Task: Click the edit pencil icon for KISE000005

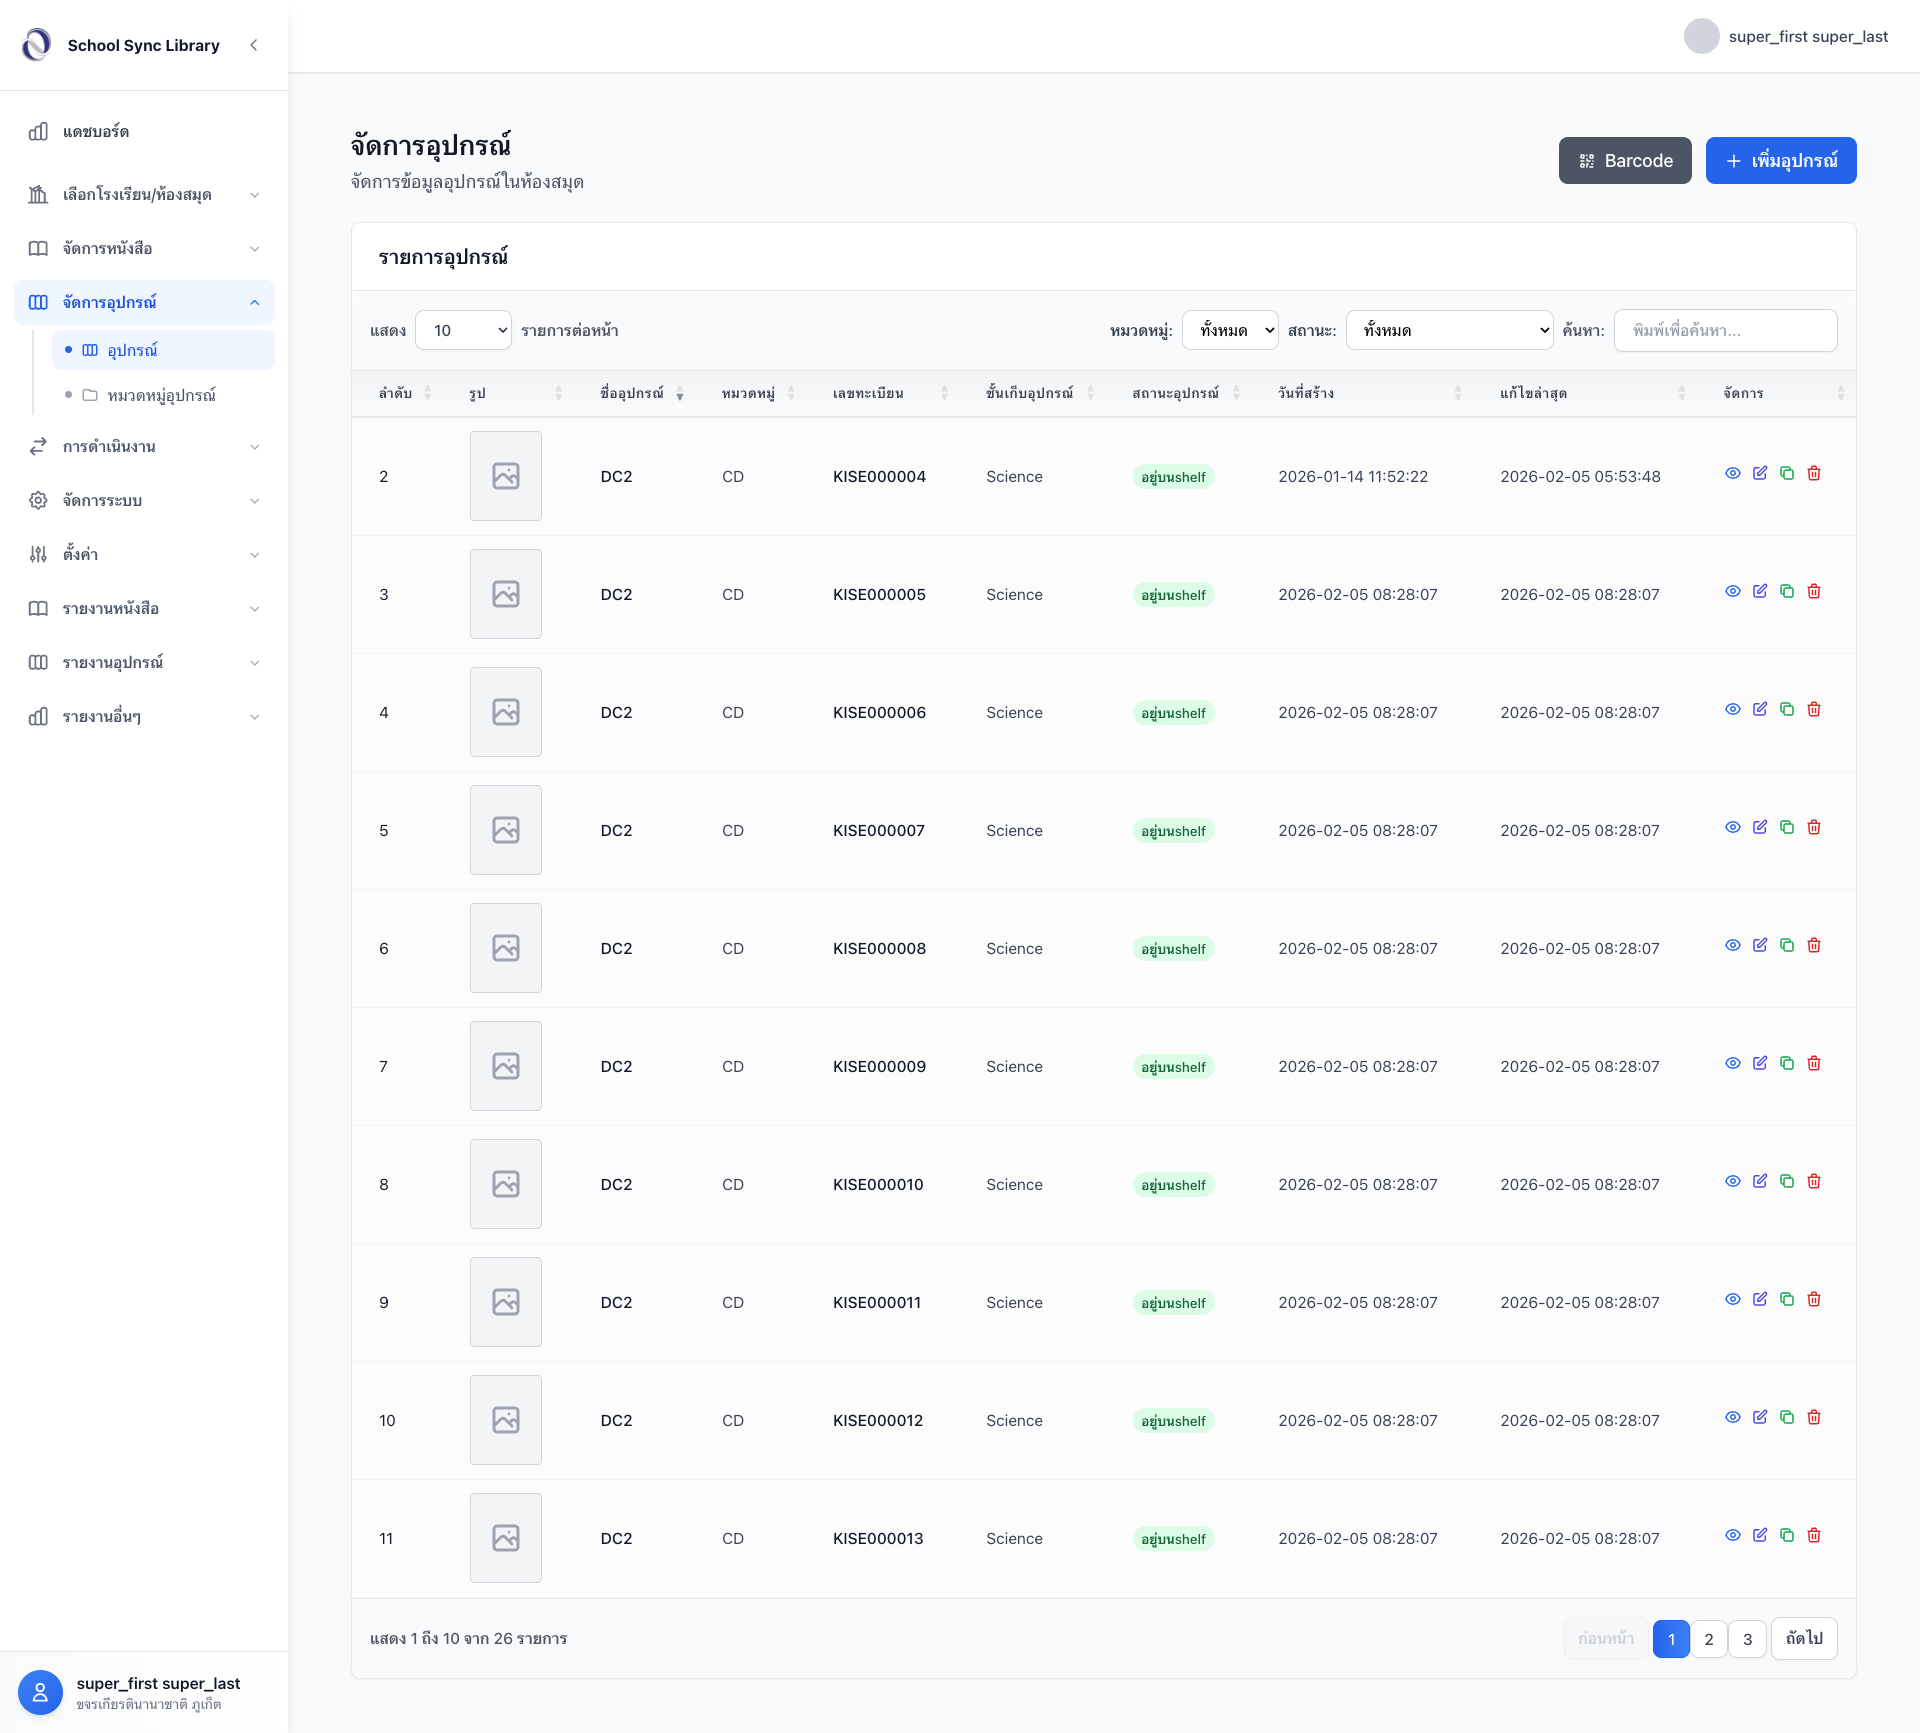Action: 1760,591
